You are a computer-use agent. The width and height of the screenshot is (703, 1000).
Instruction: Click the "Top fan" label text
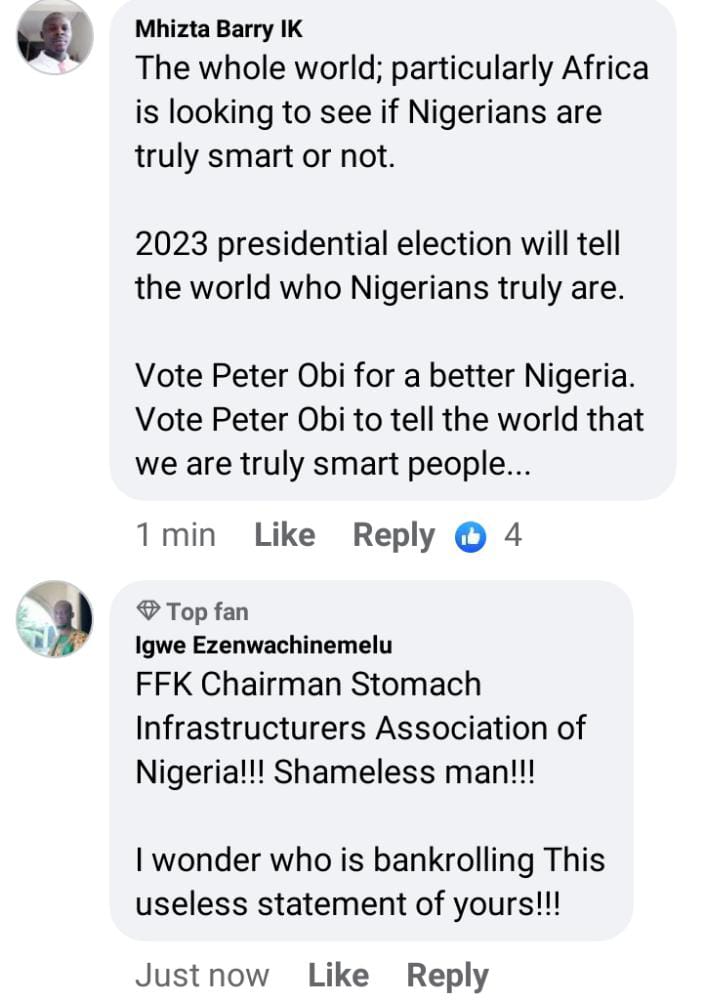click(207, 611)
